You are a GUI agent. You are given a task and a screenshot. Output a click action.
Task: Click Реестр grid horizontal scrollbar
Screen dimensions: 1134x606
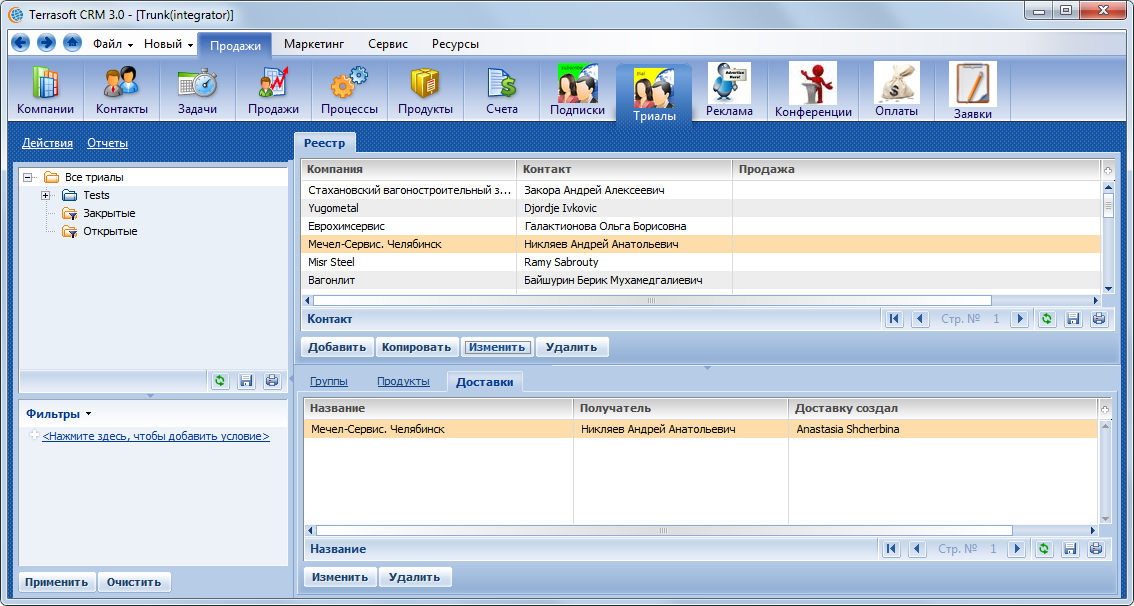coord(652,300)
